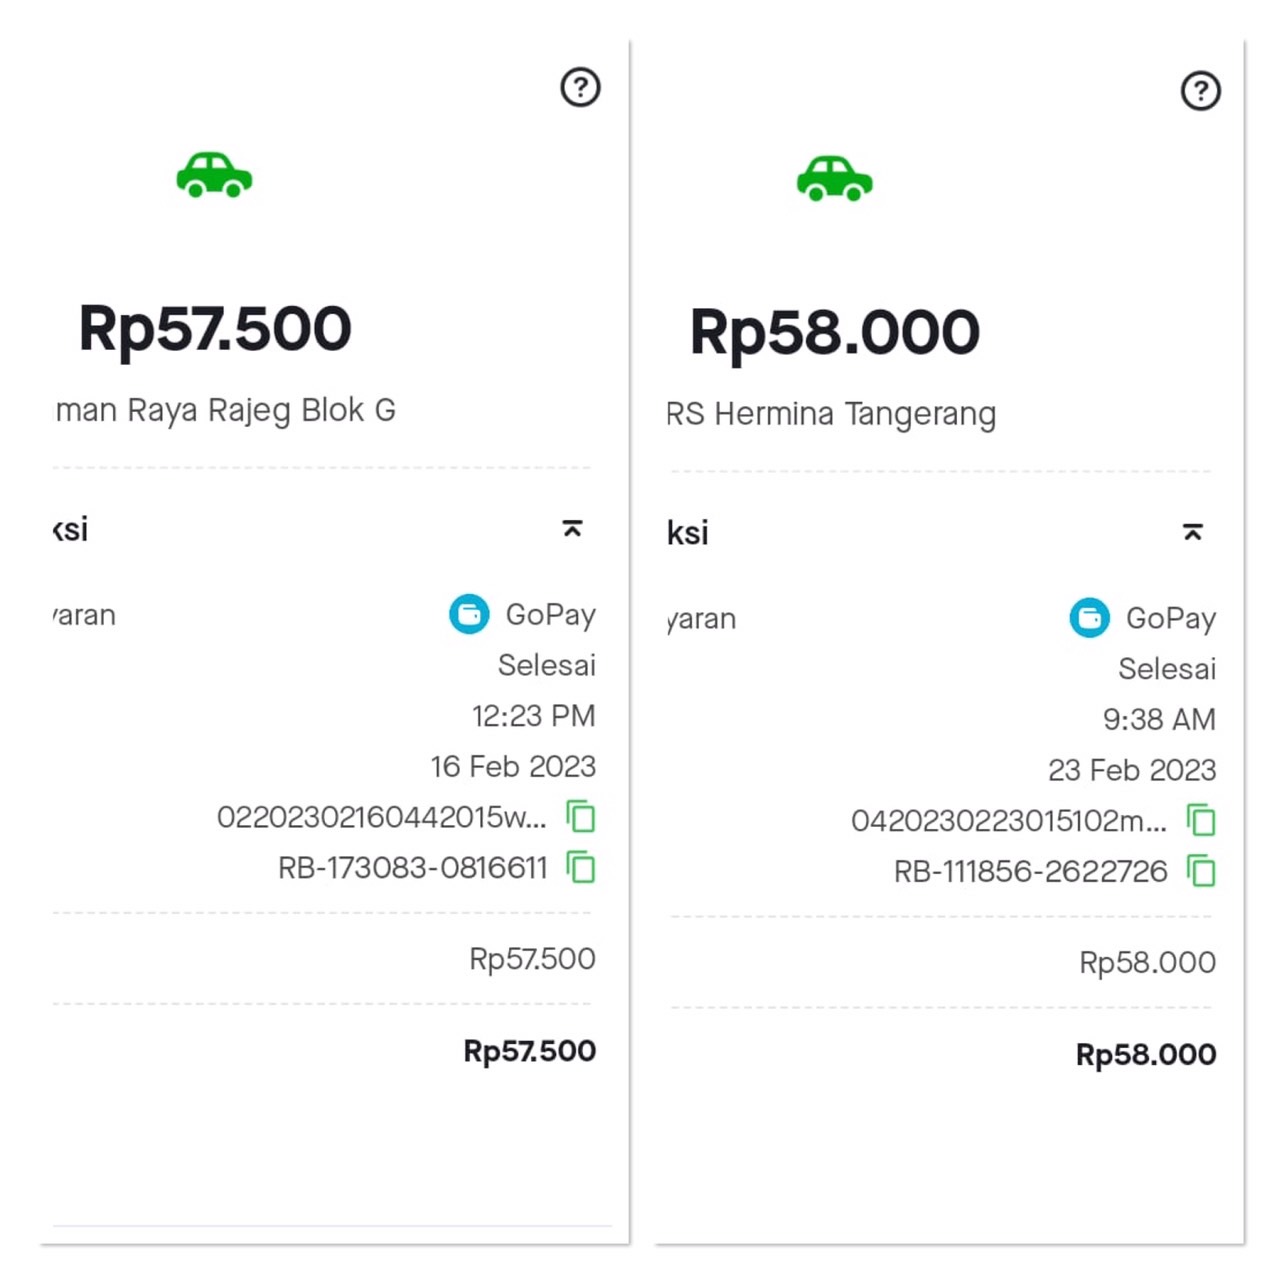Click the large Rp57.500 heading amount
This screenshot has width=1280, height=1280.
215,329
